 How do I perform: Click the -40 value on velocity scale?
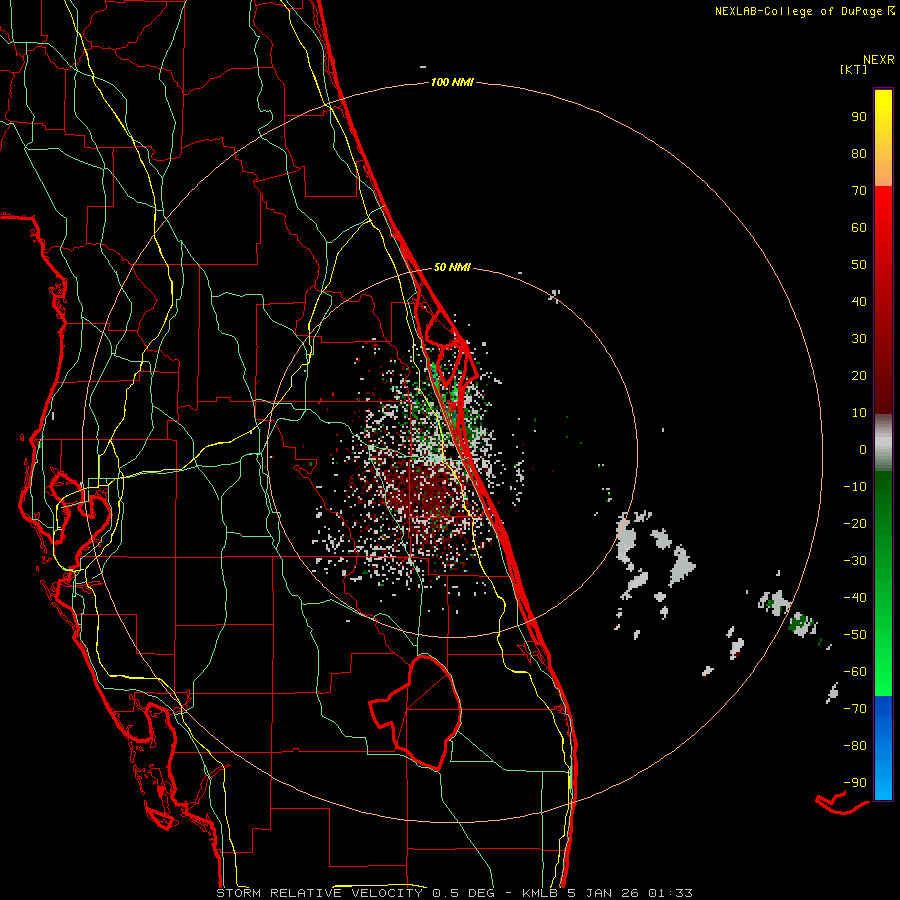click(x=855, y=598)
